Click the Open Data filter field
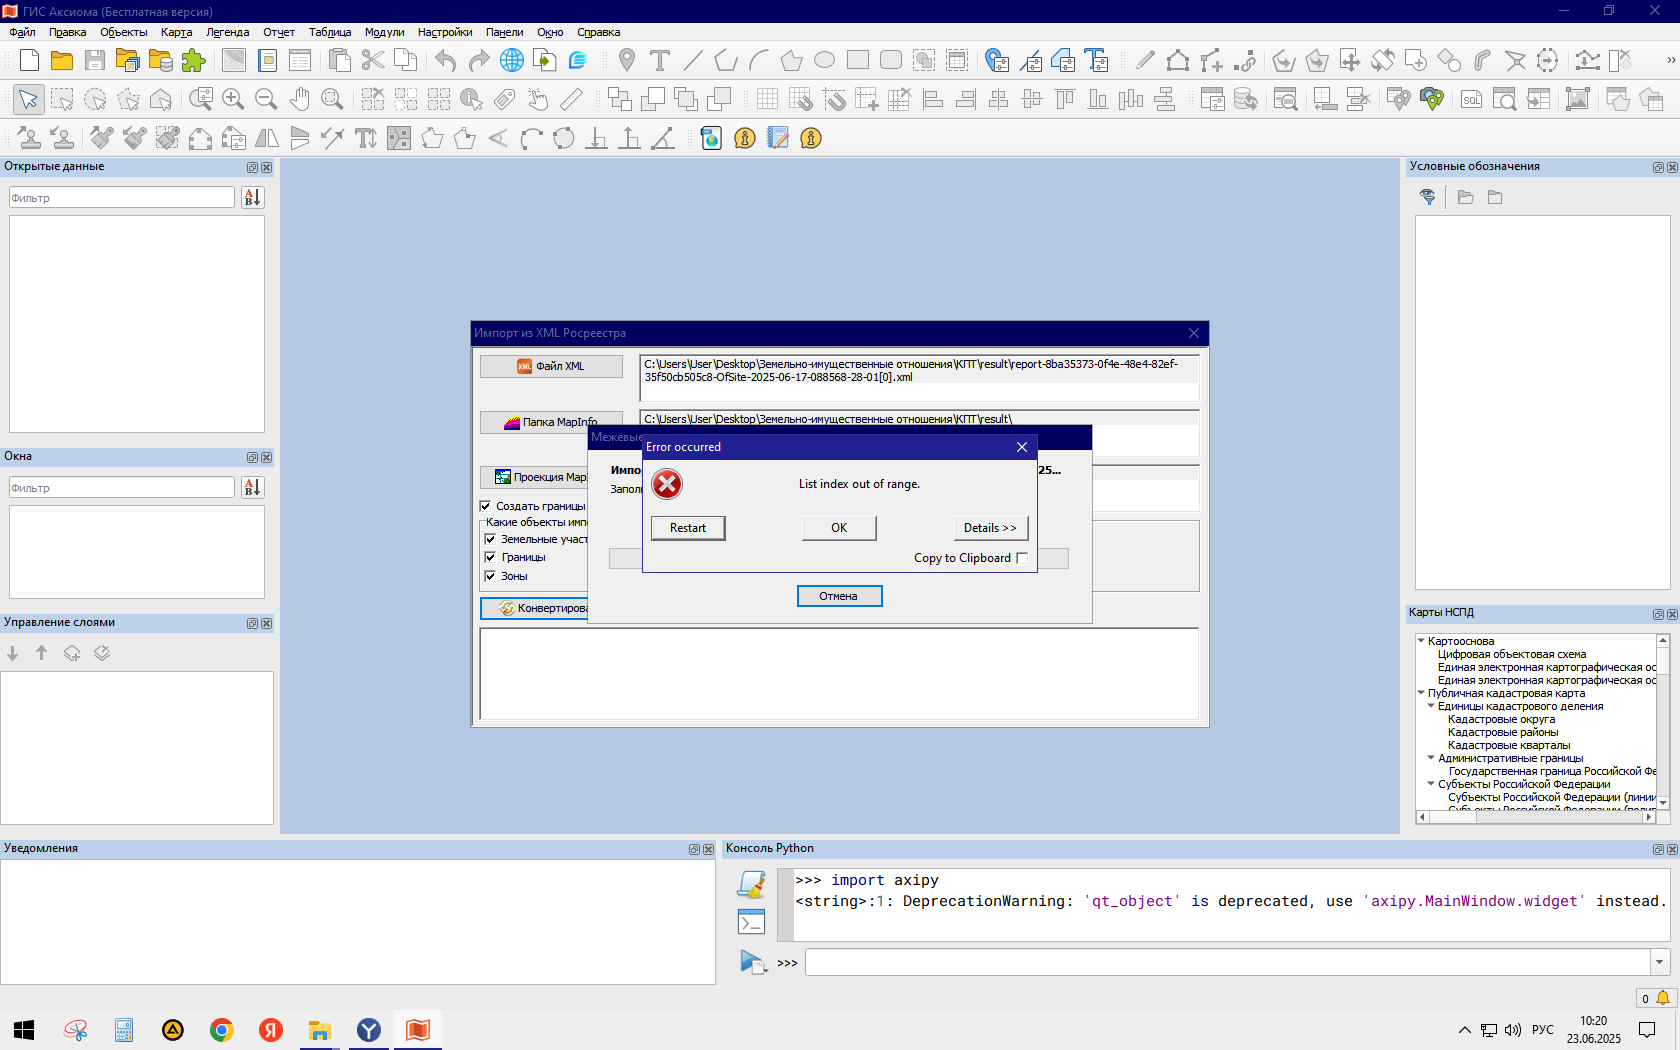 pyautogui.click(x=122, y=198)
